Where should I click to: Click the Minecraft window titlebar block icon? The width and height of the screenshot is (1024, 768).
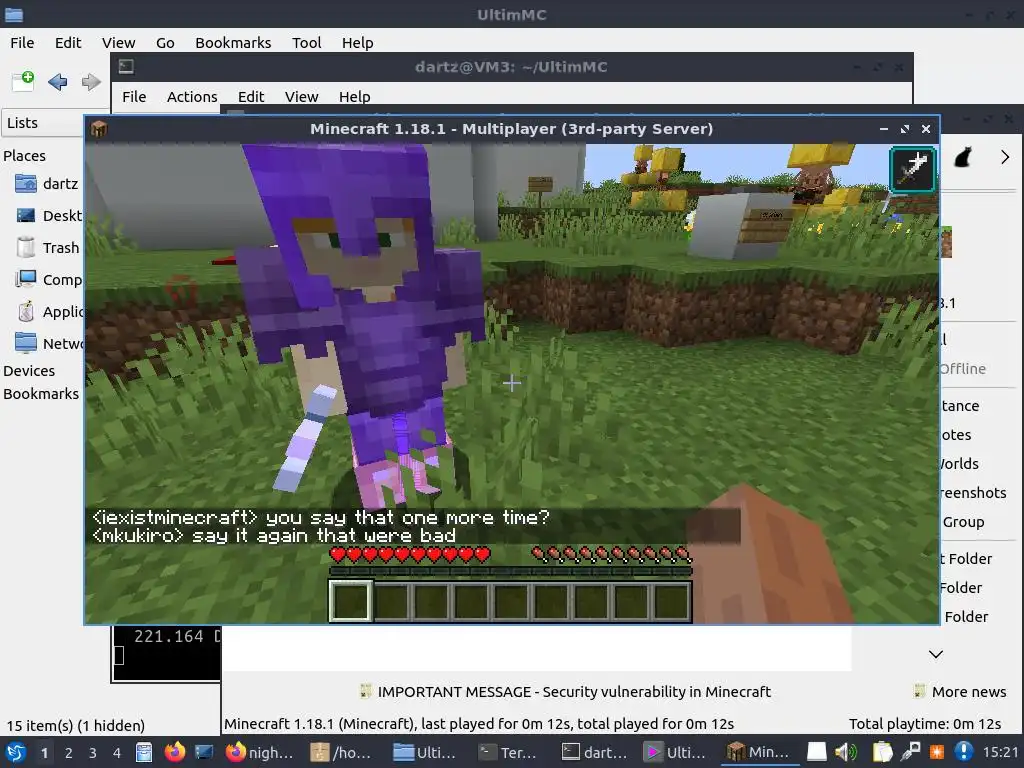[99, 129]
